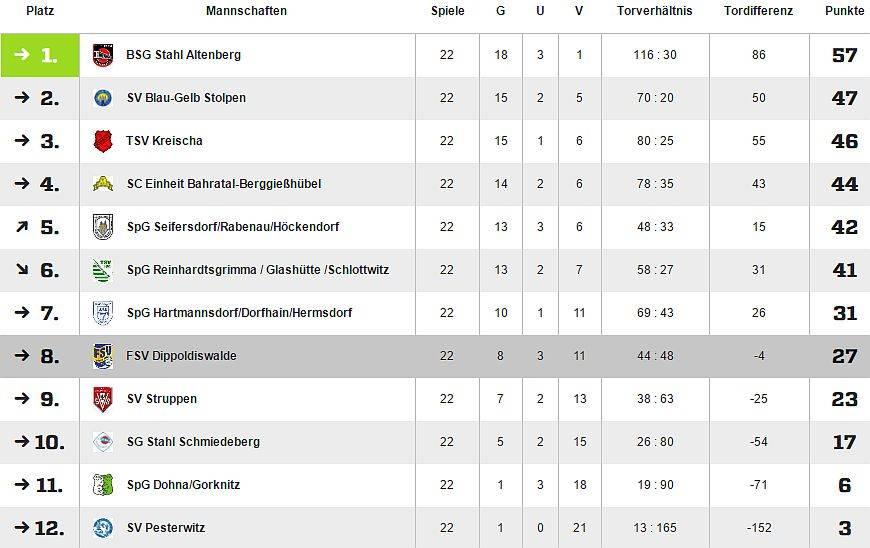Open SpG Reinhardtsgrimma / Glashütte / Schlottwitz team

click(x=258, y=270)
